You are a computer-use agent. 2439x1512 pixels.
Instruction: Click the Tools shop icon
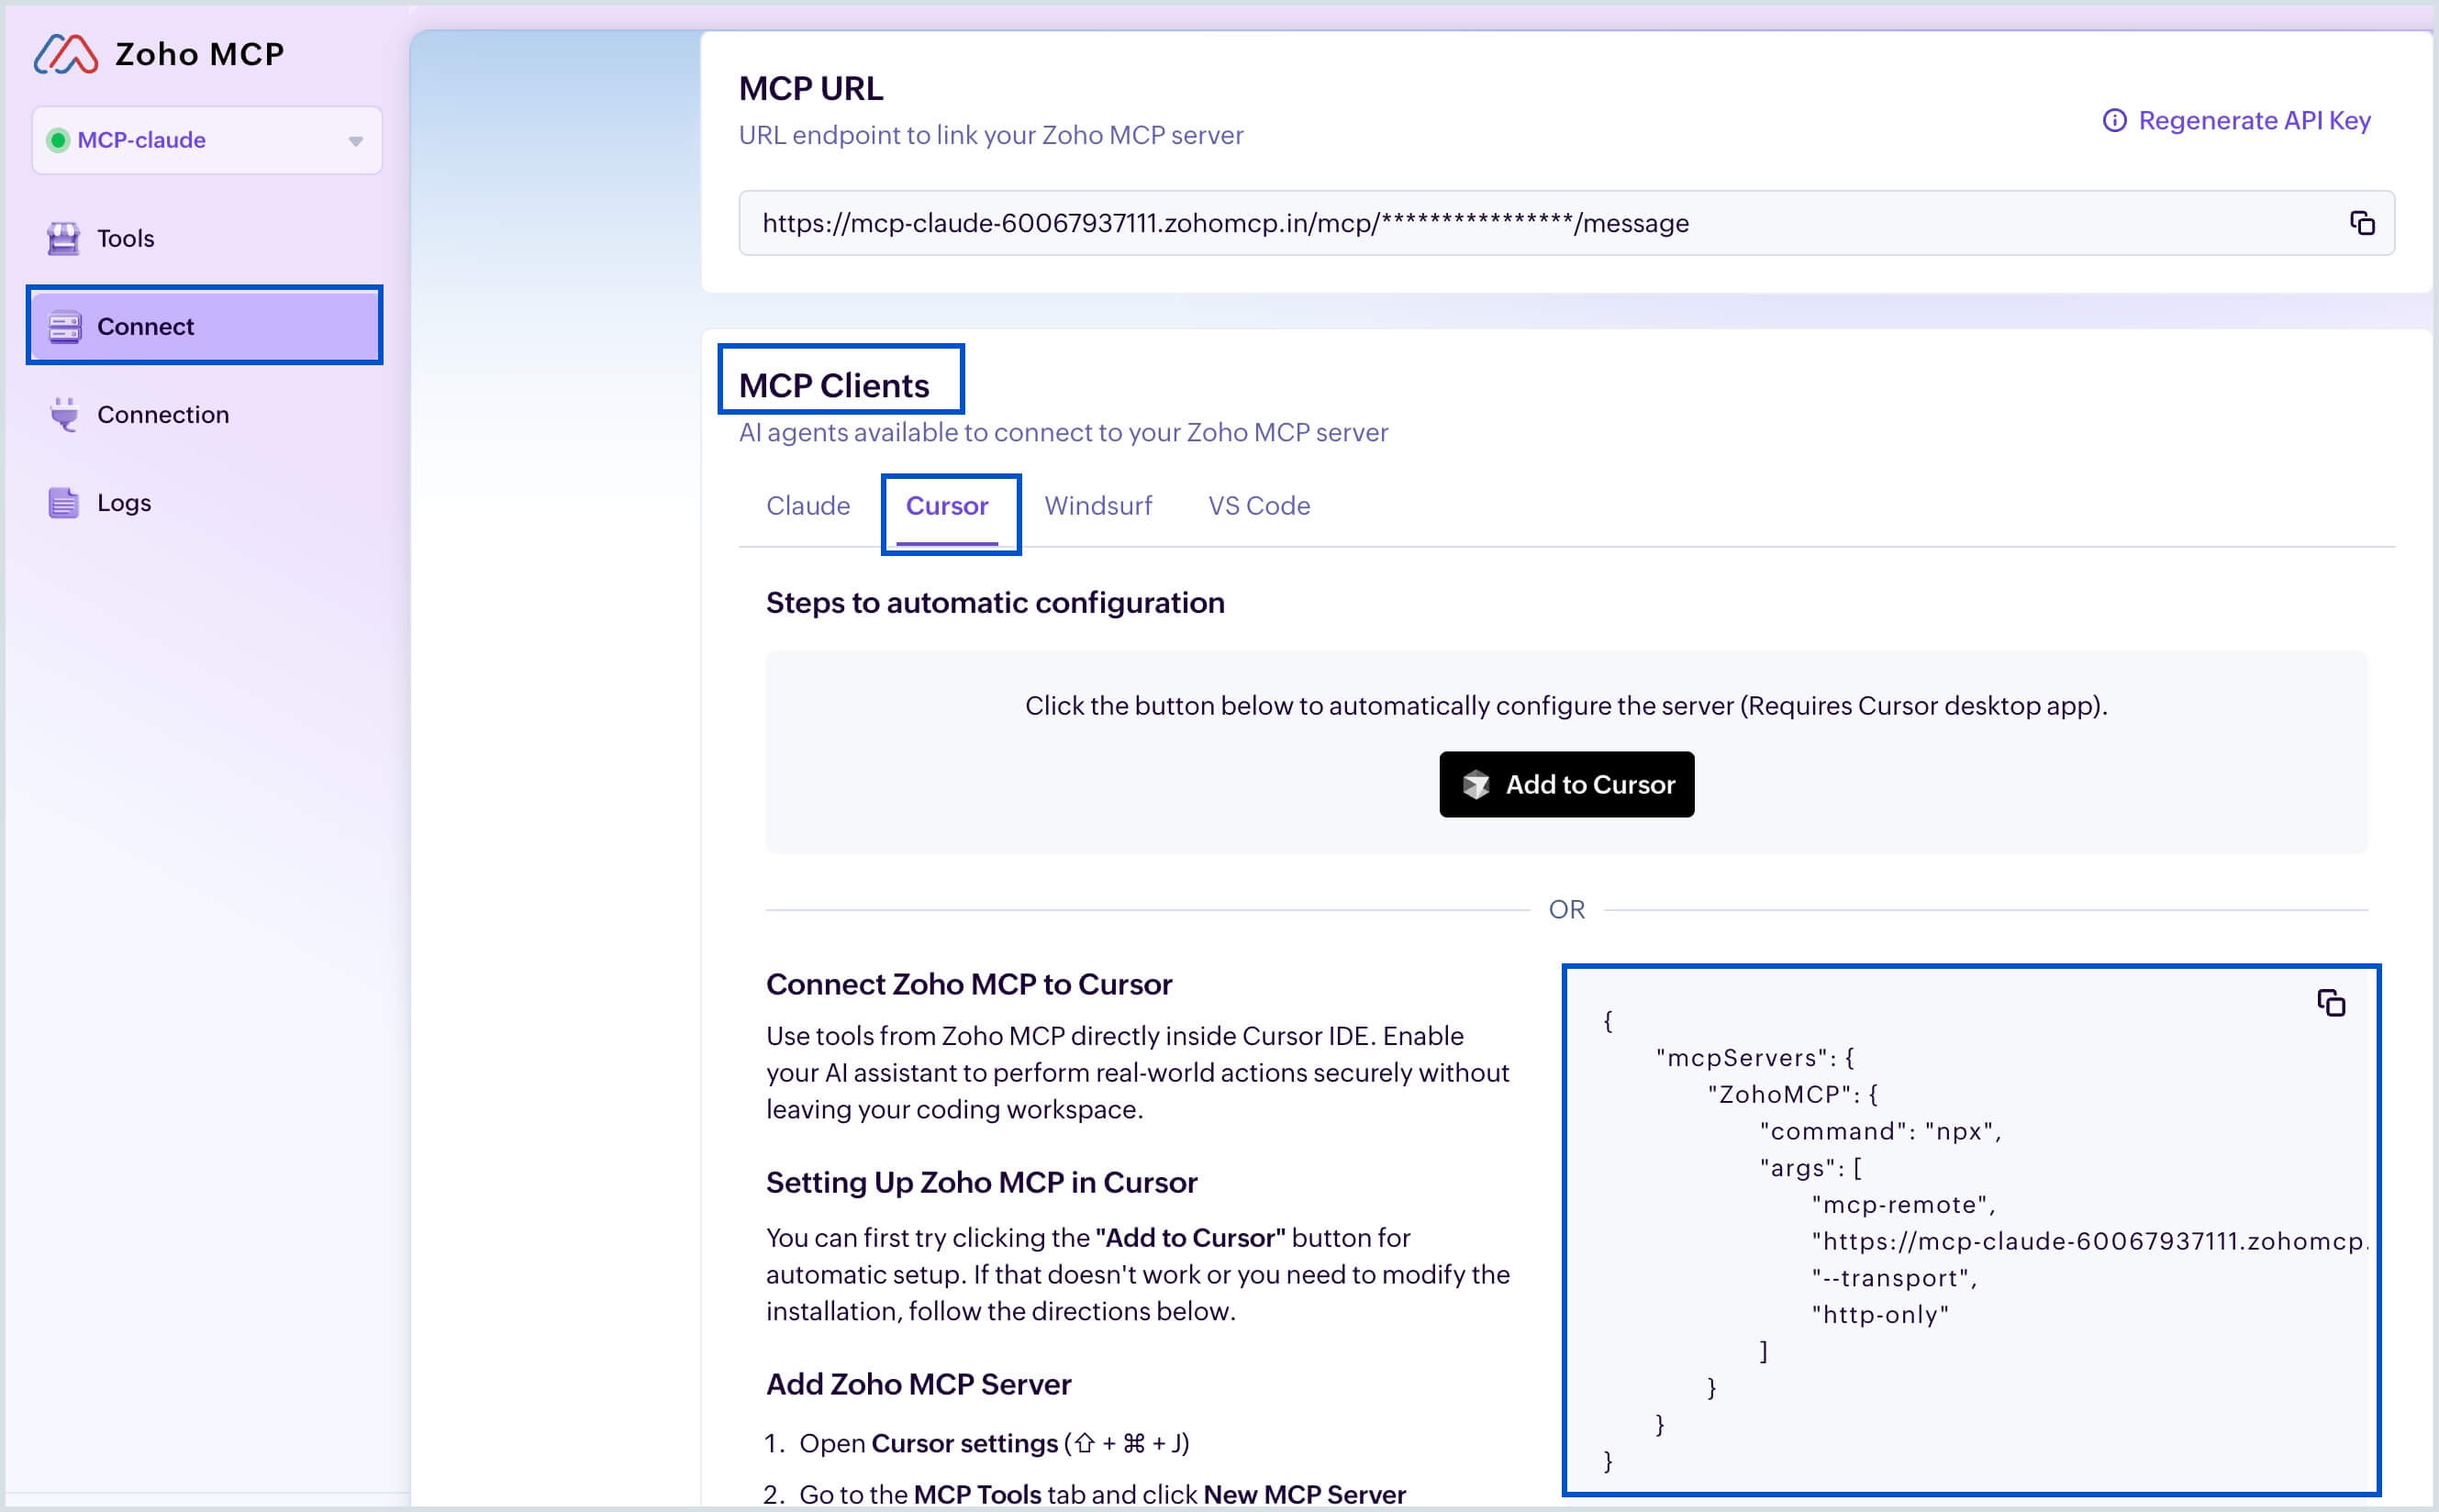click(x=64, y=238)
